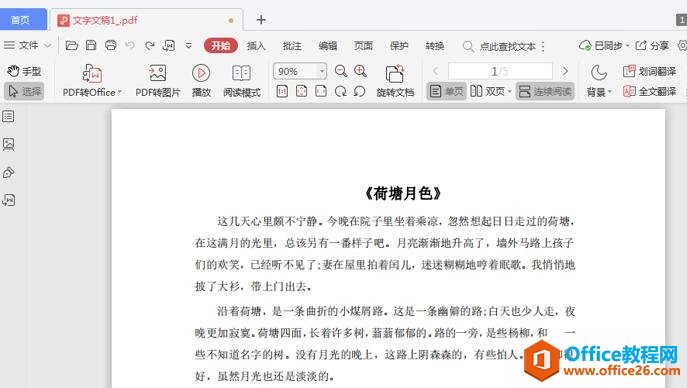Open the thumbnails panel in sidebar
Viewport: 687px width, 388px height.
pos(8,144)
